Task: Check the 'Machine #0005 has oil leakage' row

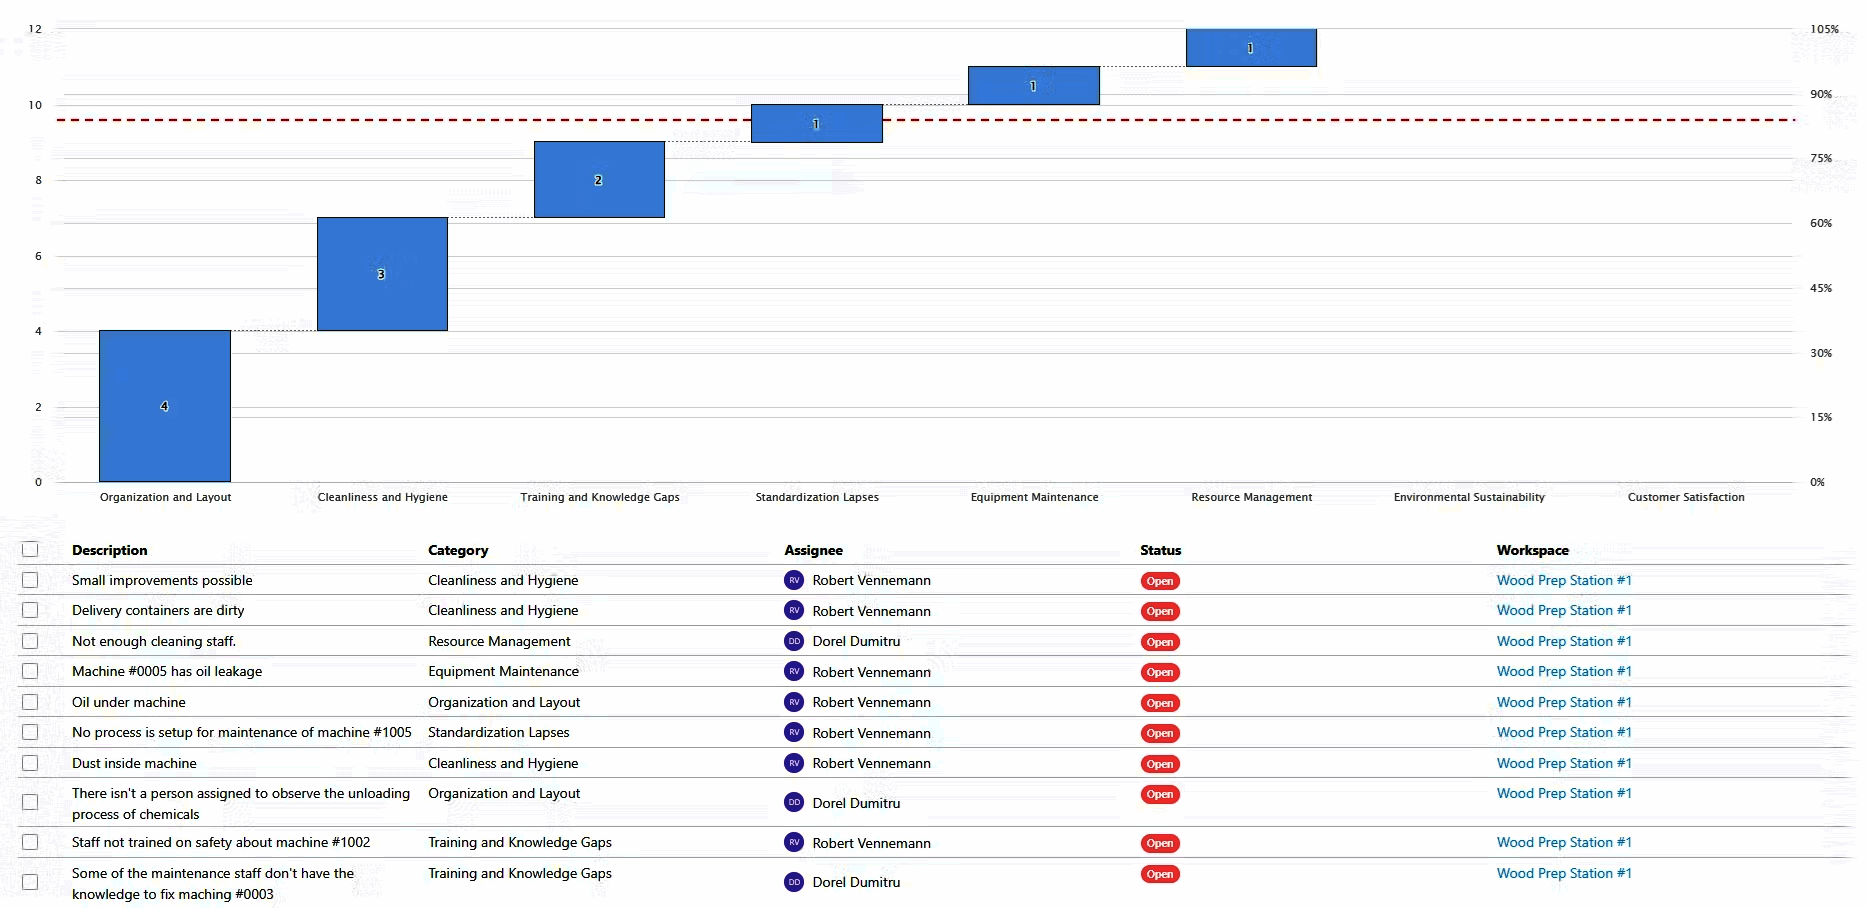Action: 30,671
